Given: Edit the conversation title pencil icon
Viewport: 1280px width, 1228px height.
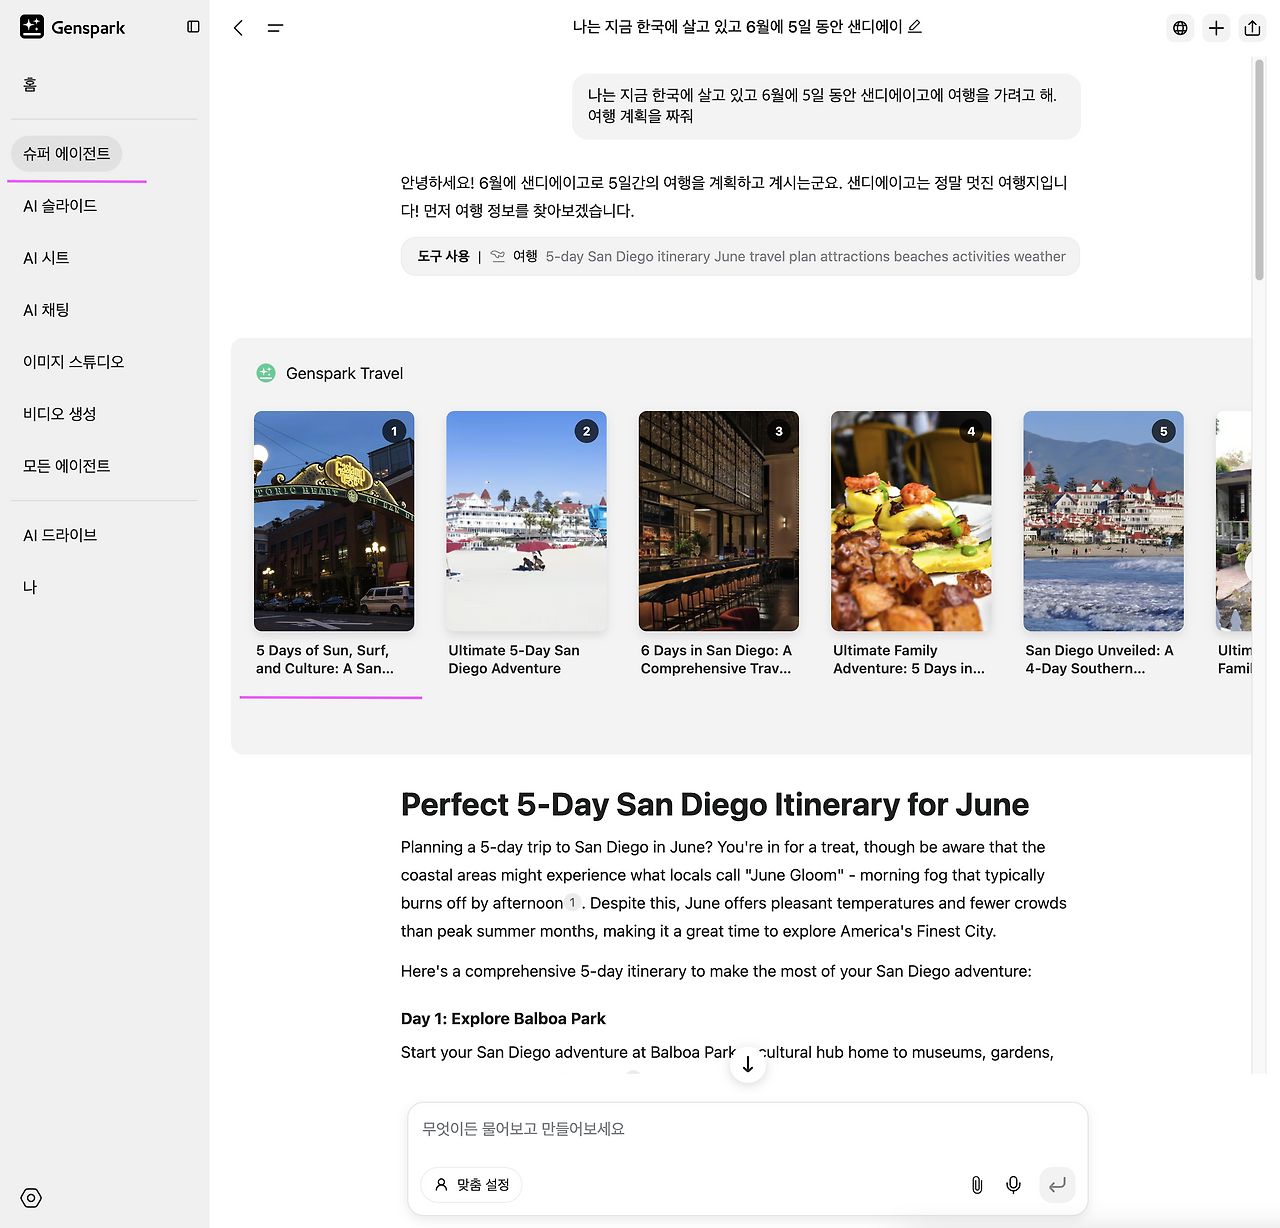Looking at the screenshot, I should click(914, 26).
